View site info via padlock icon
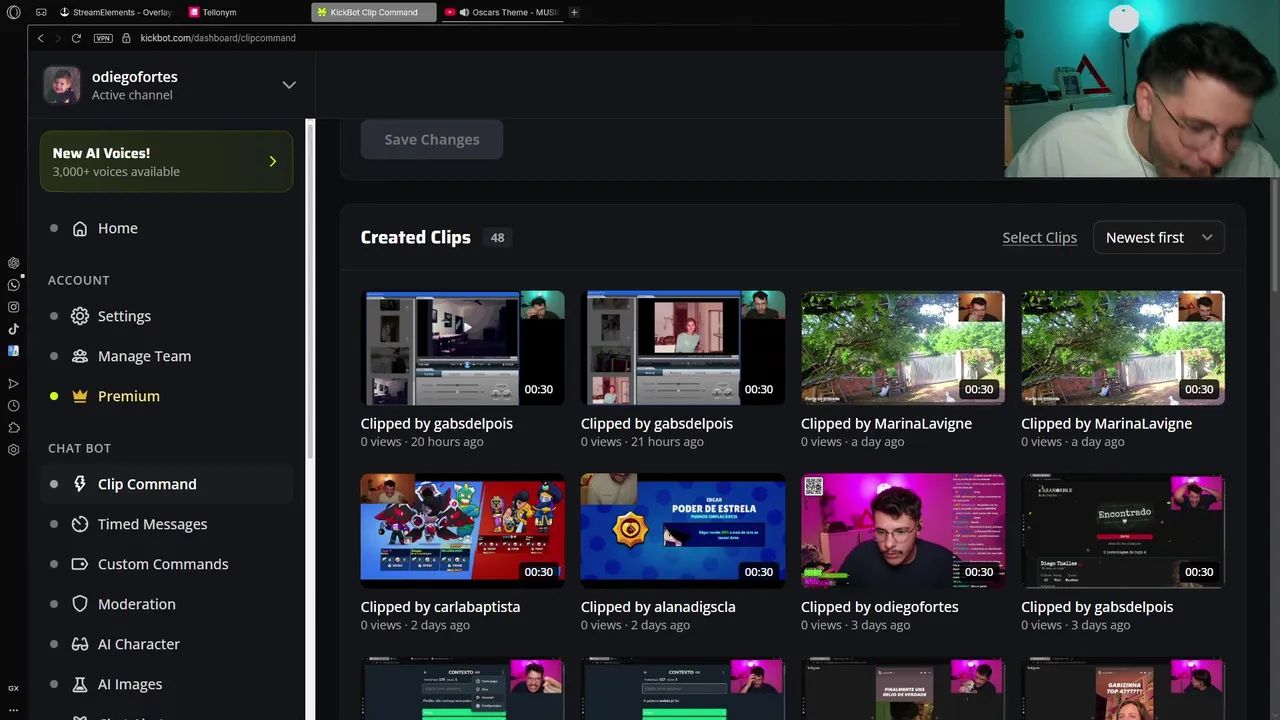 pos(126,38)
